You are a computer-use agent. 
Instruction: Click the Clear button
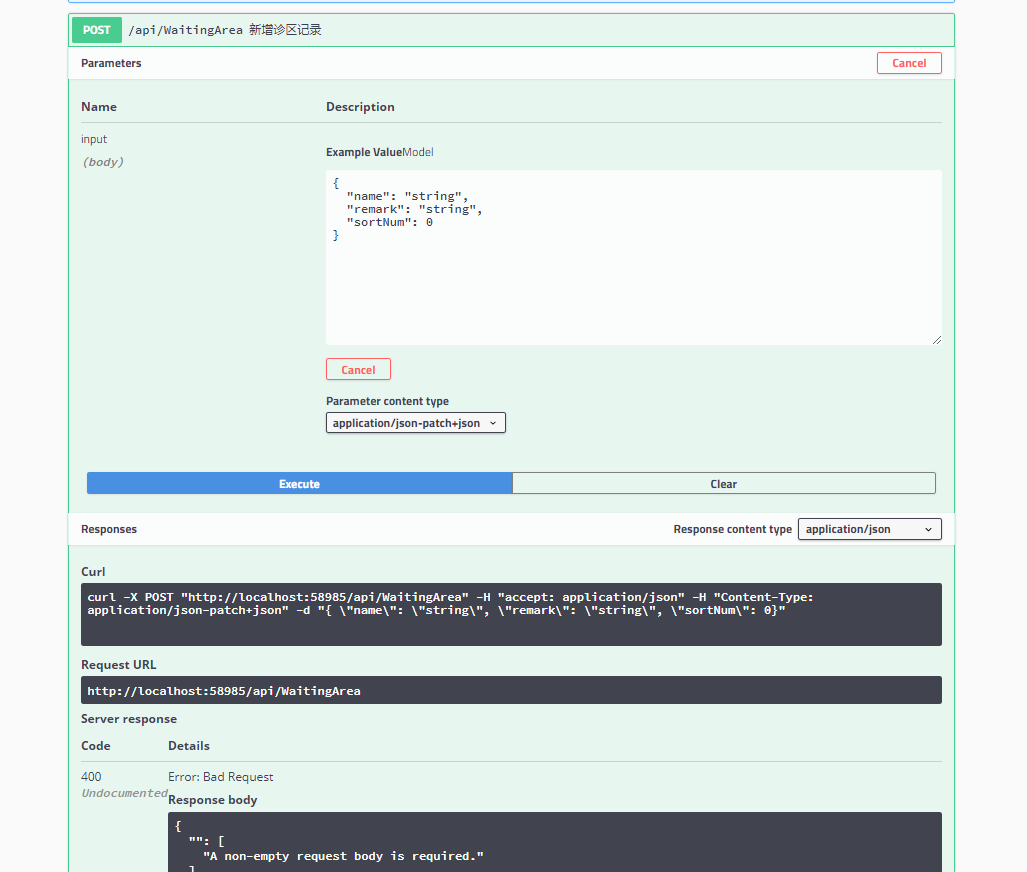coord(723,484)
